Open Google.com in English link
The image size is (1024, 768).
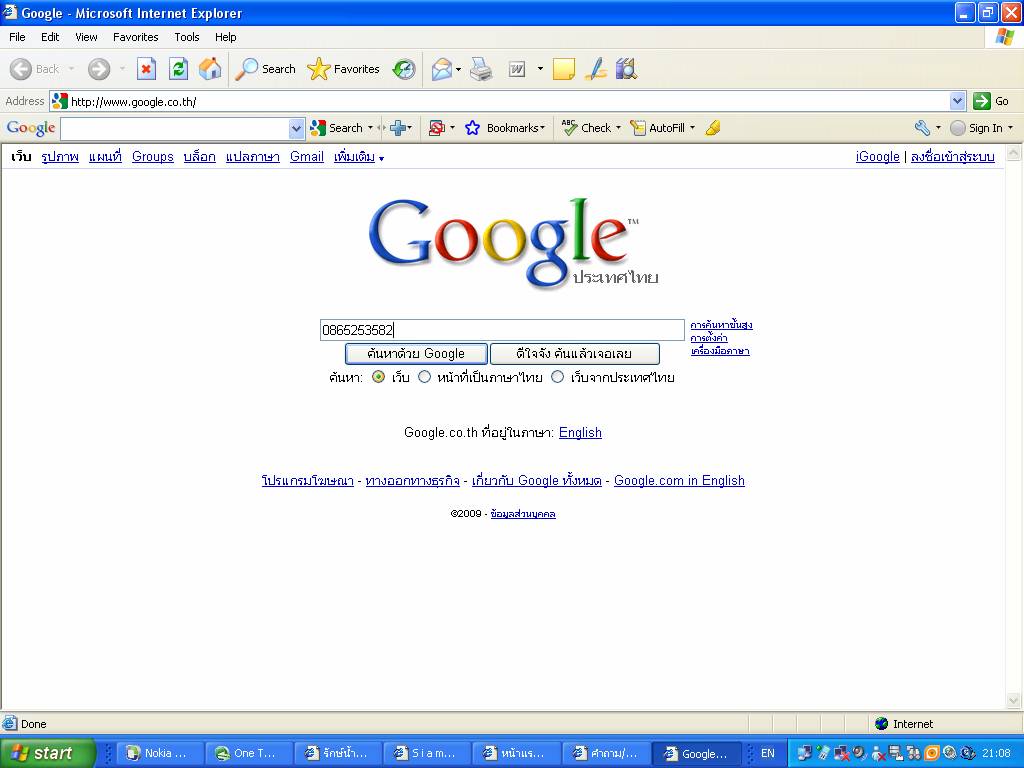[679, 481]
